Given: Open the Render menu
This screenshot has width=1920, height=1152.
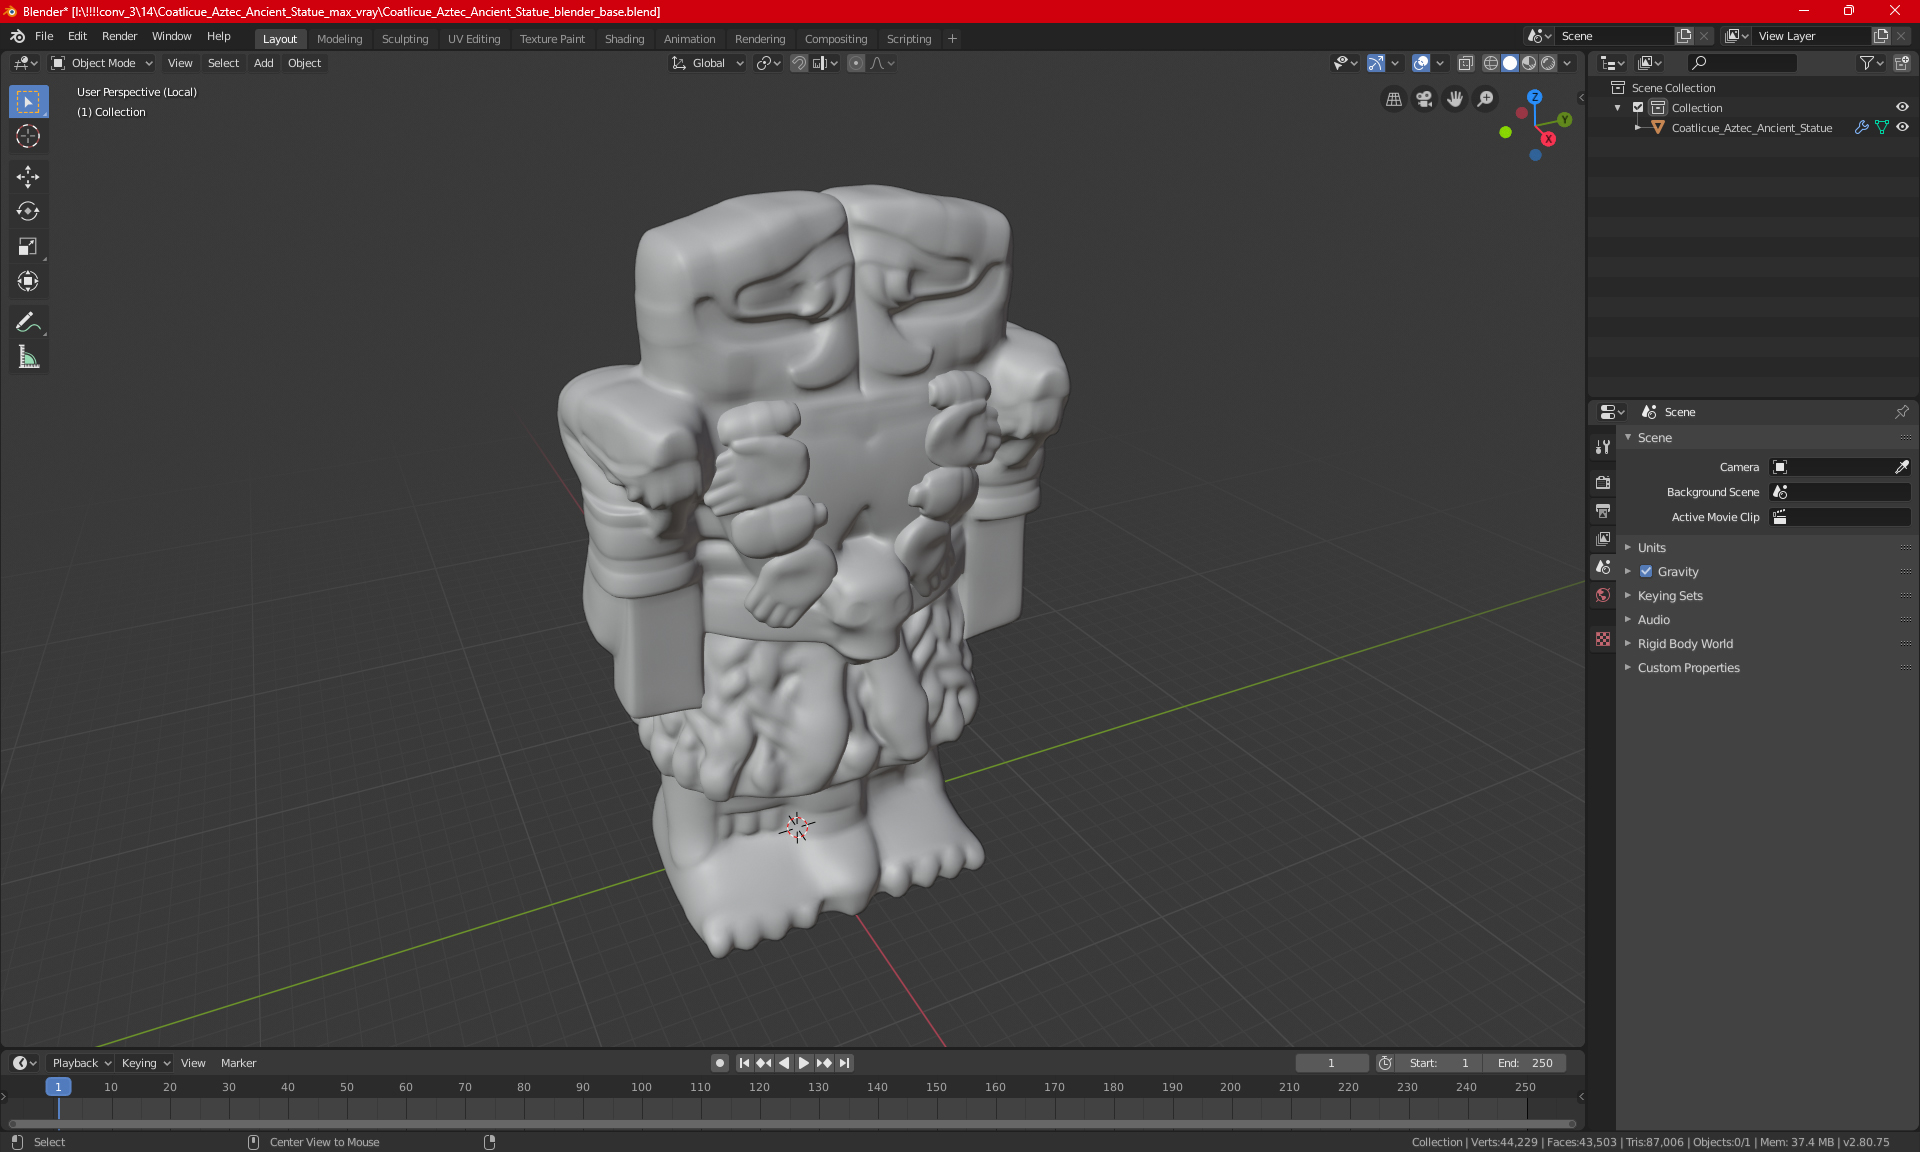Looking at the screenshot, I should click(119, 36).
